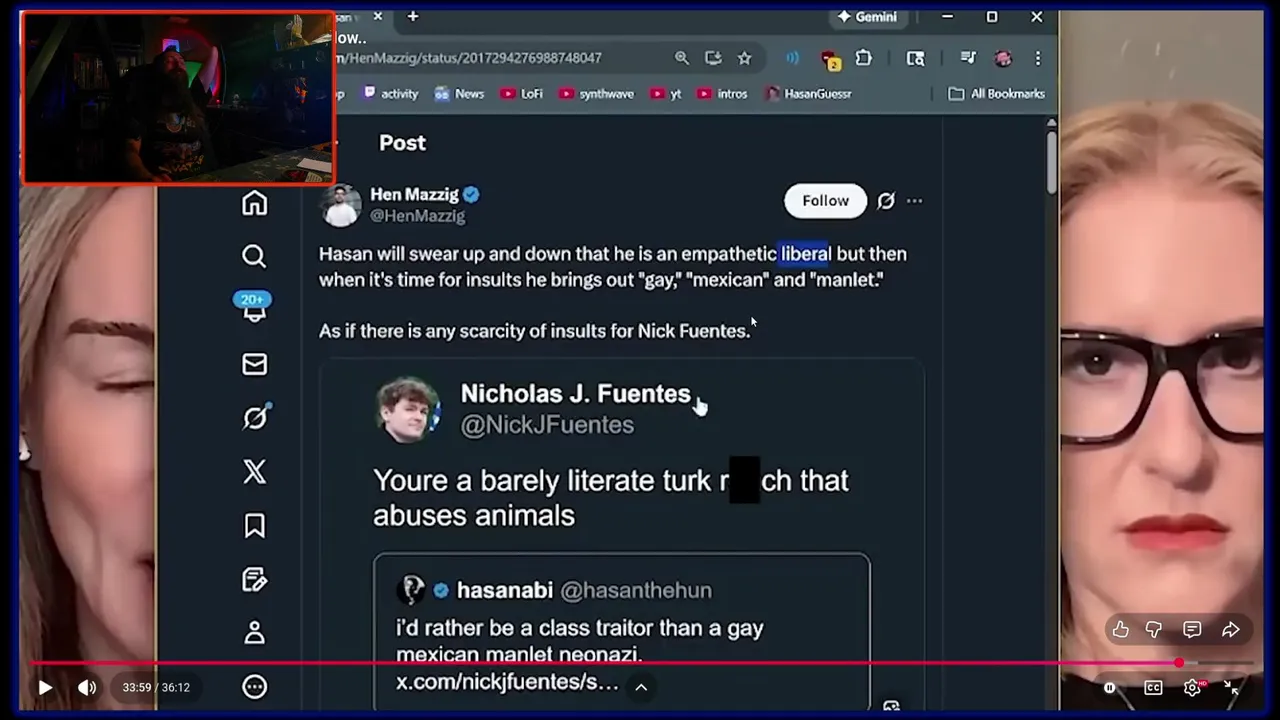This screenshot has height=720, width=1280.
Task: Open the X home icon in sidebar
Action: (x=254, y=203)
